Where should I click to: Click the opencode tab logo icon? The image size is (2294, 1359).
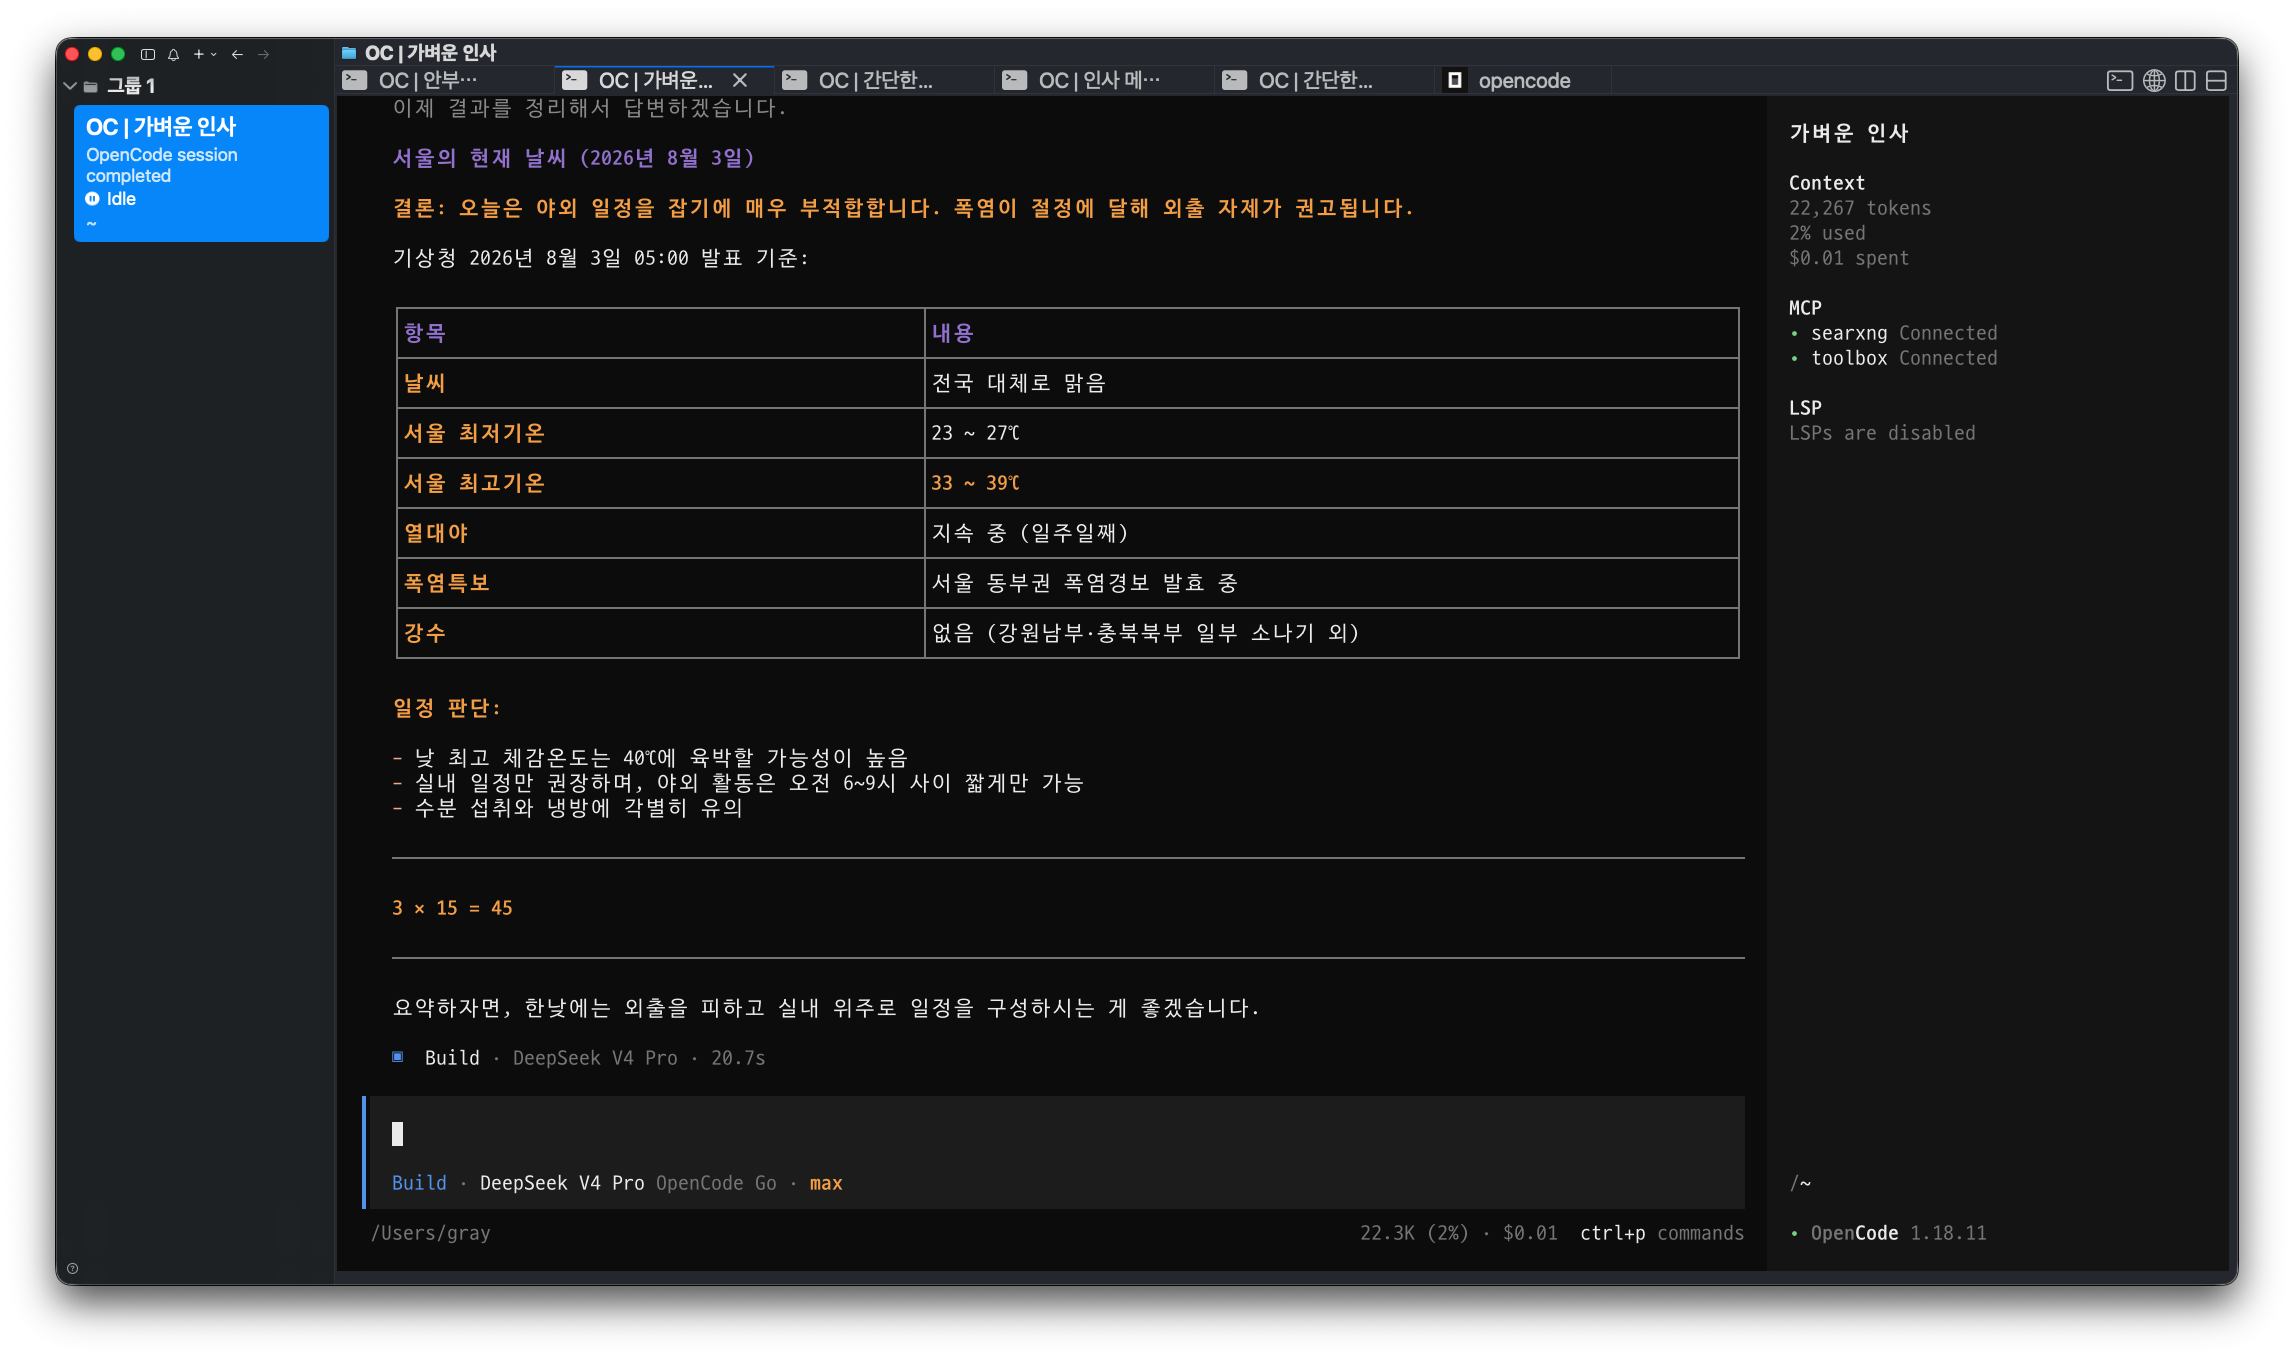(1455, 80)
